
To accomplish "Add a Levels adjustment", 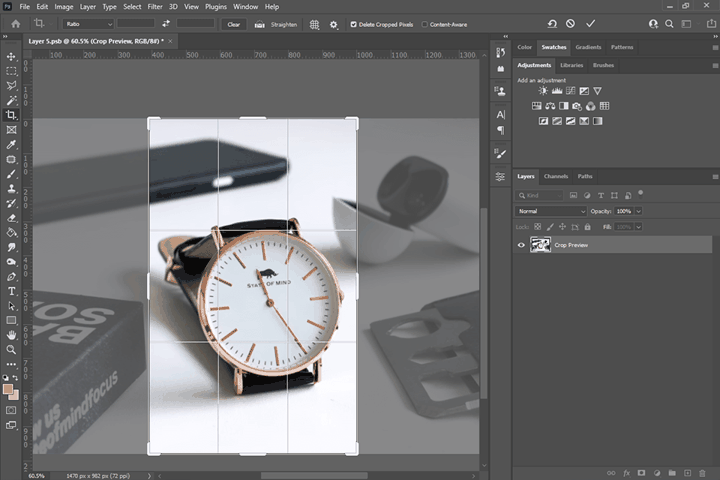I will pyautogui.click(x=557, y=91).
